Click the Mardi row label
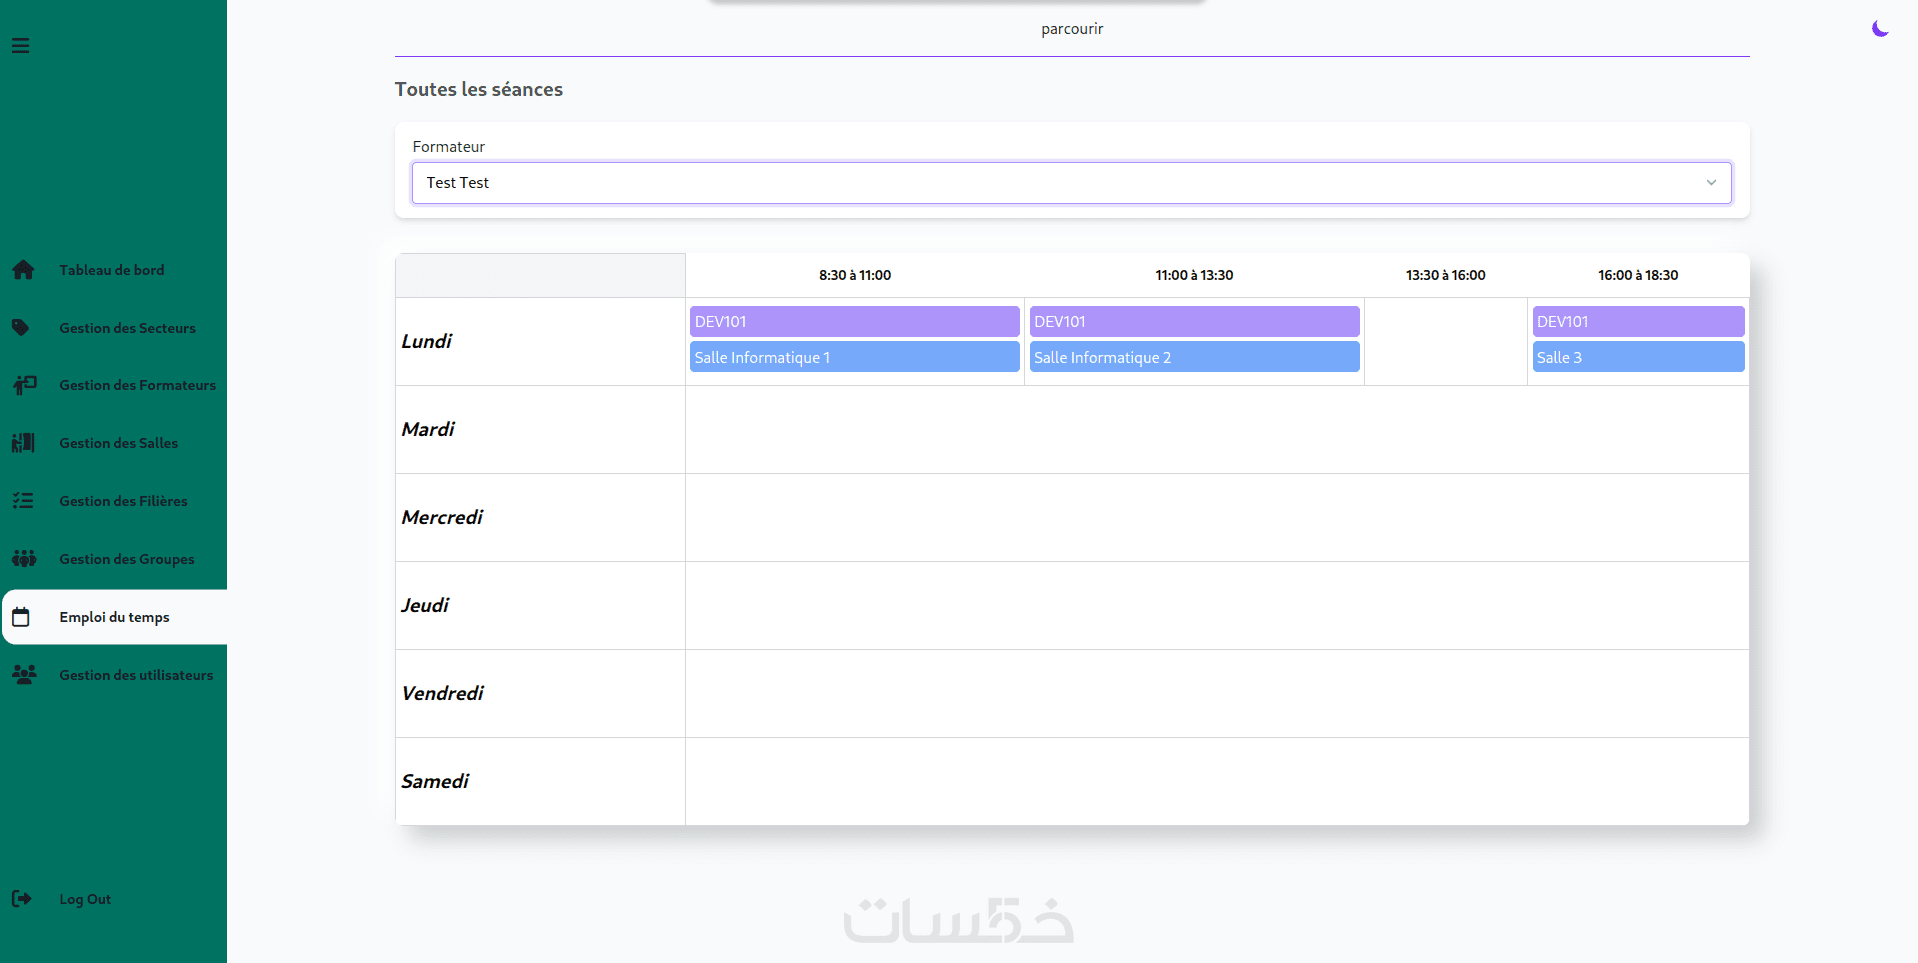The height and width of the screenshot is (963, 1918). pos(428,429)
